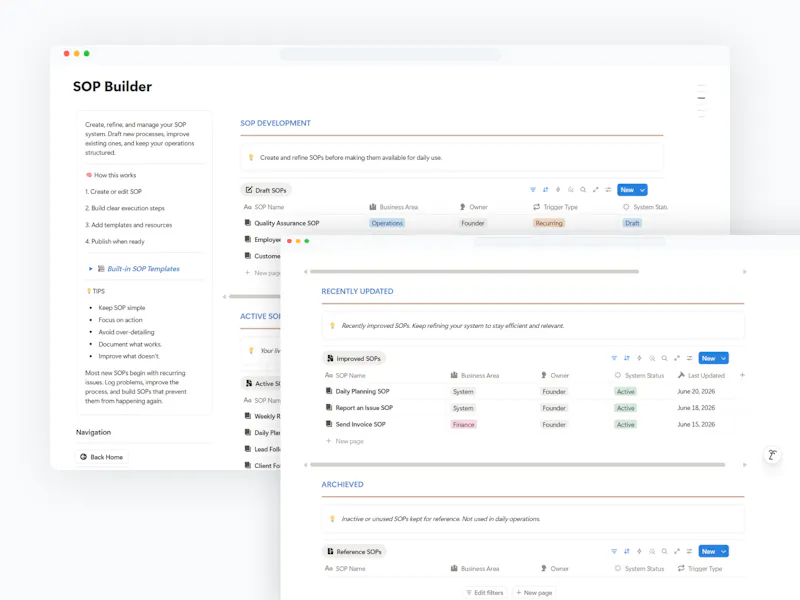Open Built-in SOP Templates link
Viewport: 800px width, 600px height.
(143, 269)
